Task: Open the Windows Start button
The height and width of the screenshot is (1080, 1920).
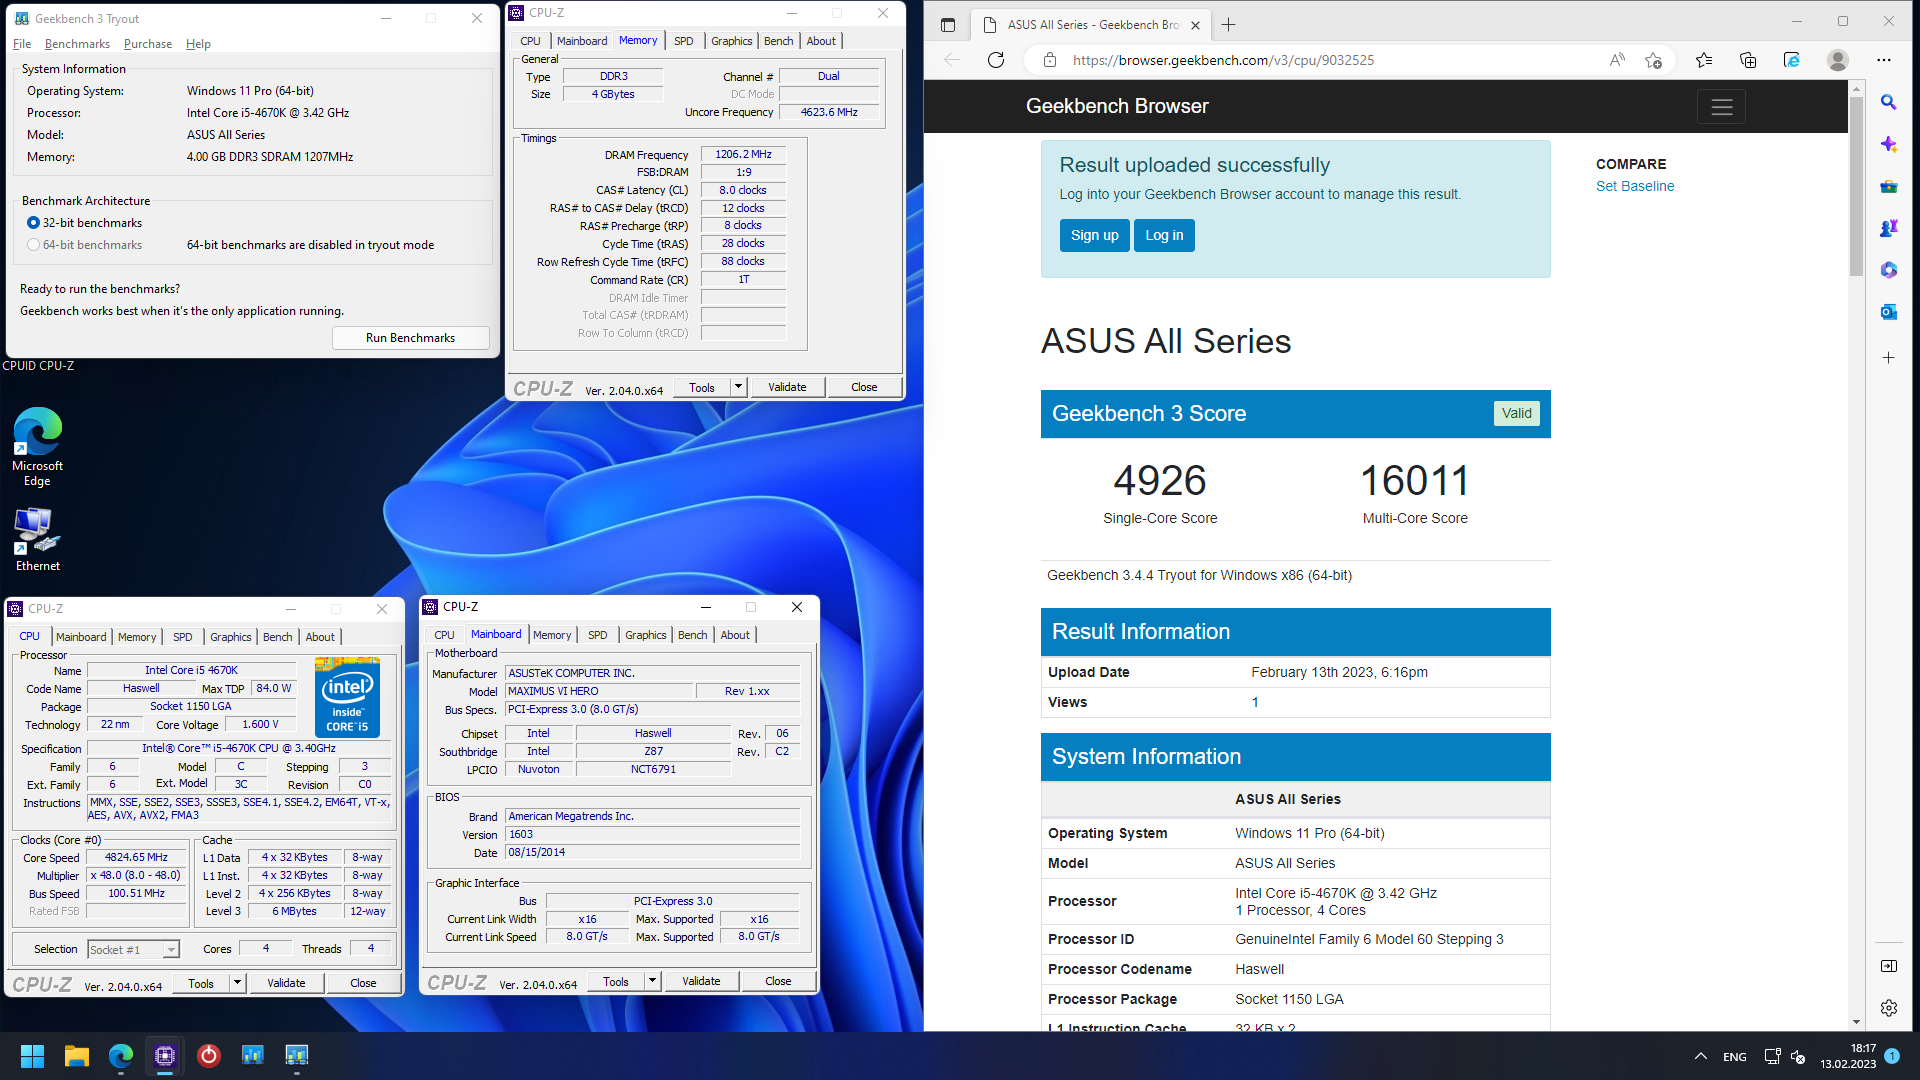Action: click(x=32, y=1055)
